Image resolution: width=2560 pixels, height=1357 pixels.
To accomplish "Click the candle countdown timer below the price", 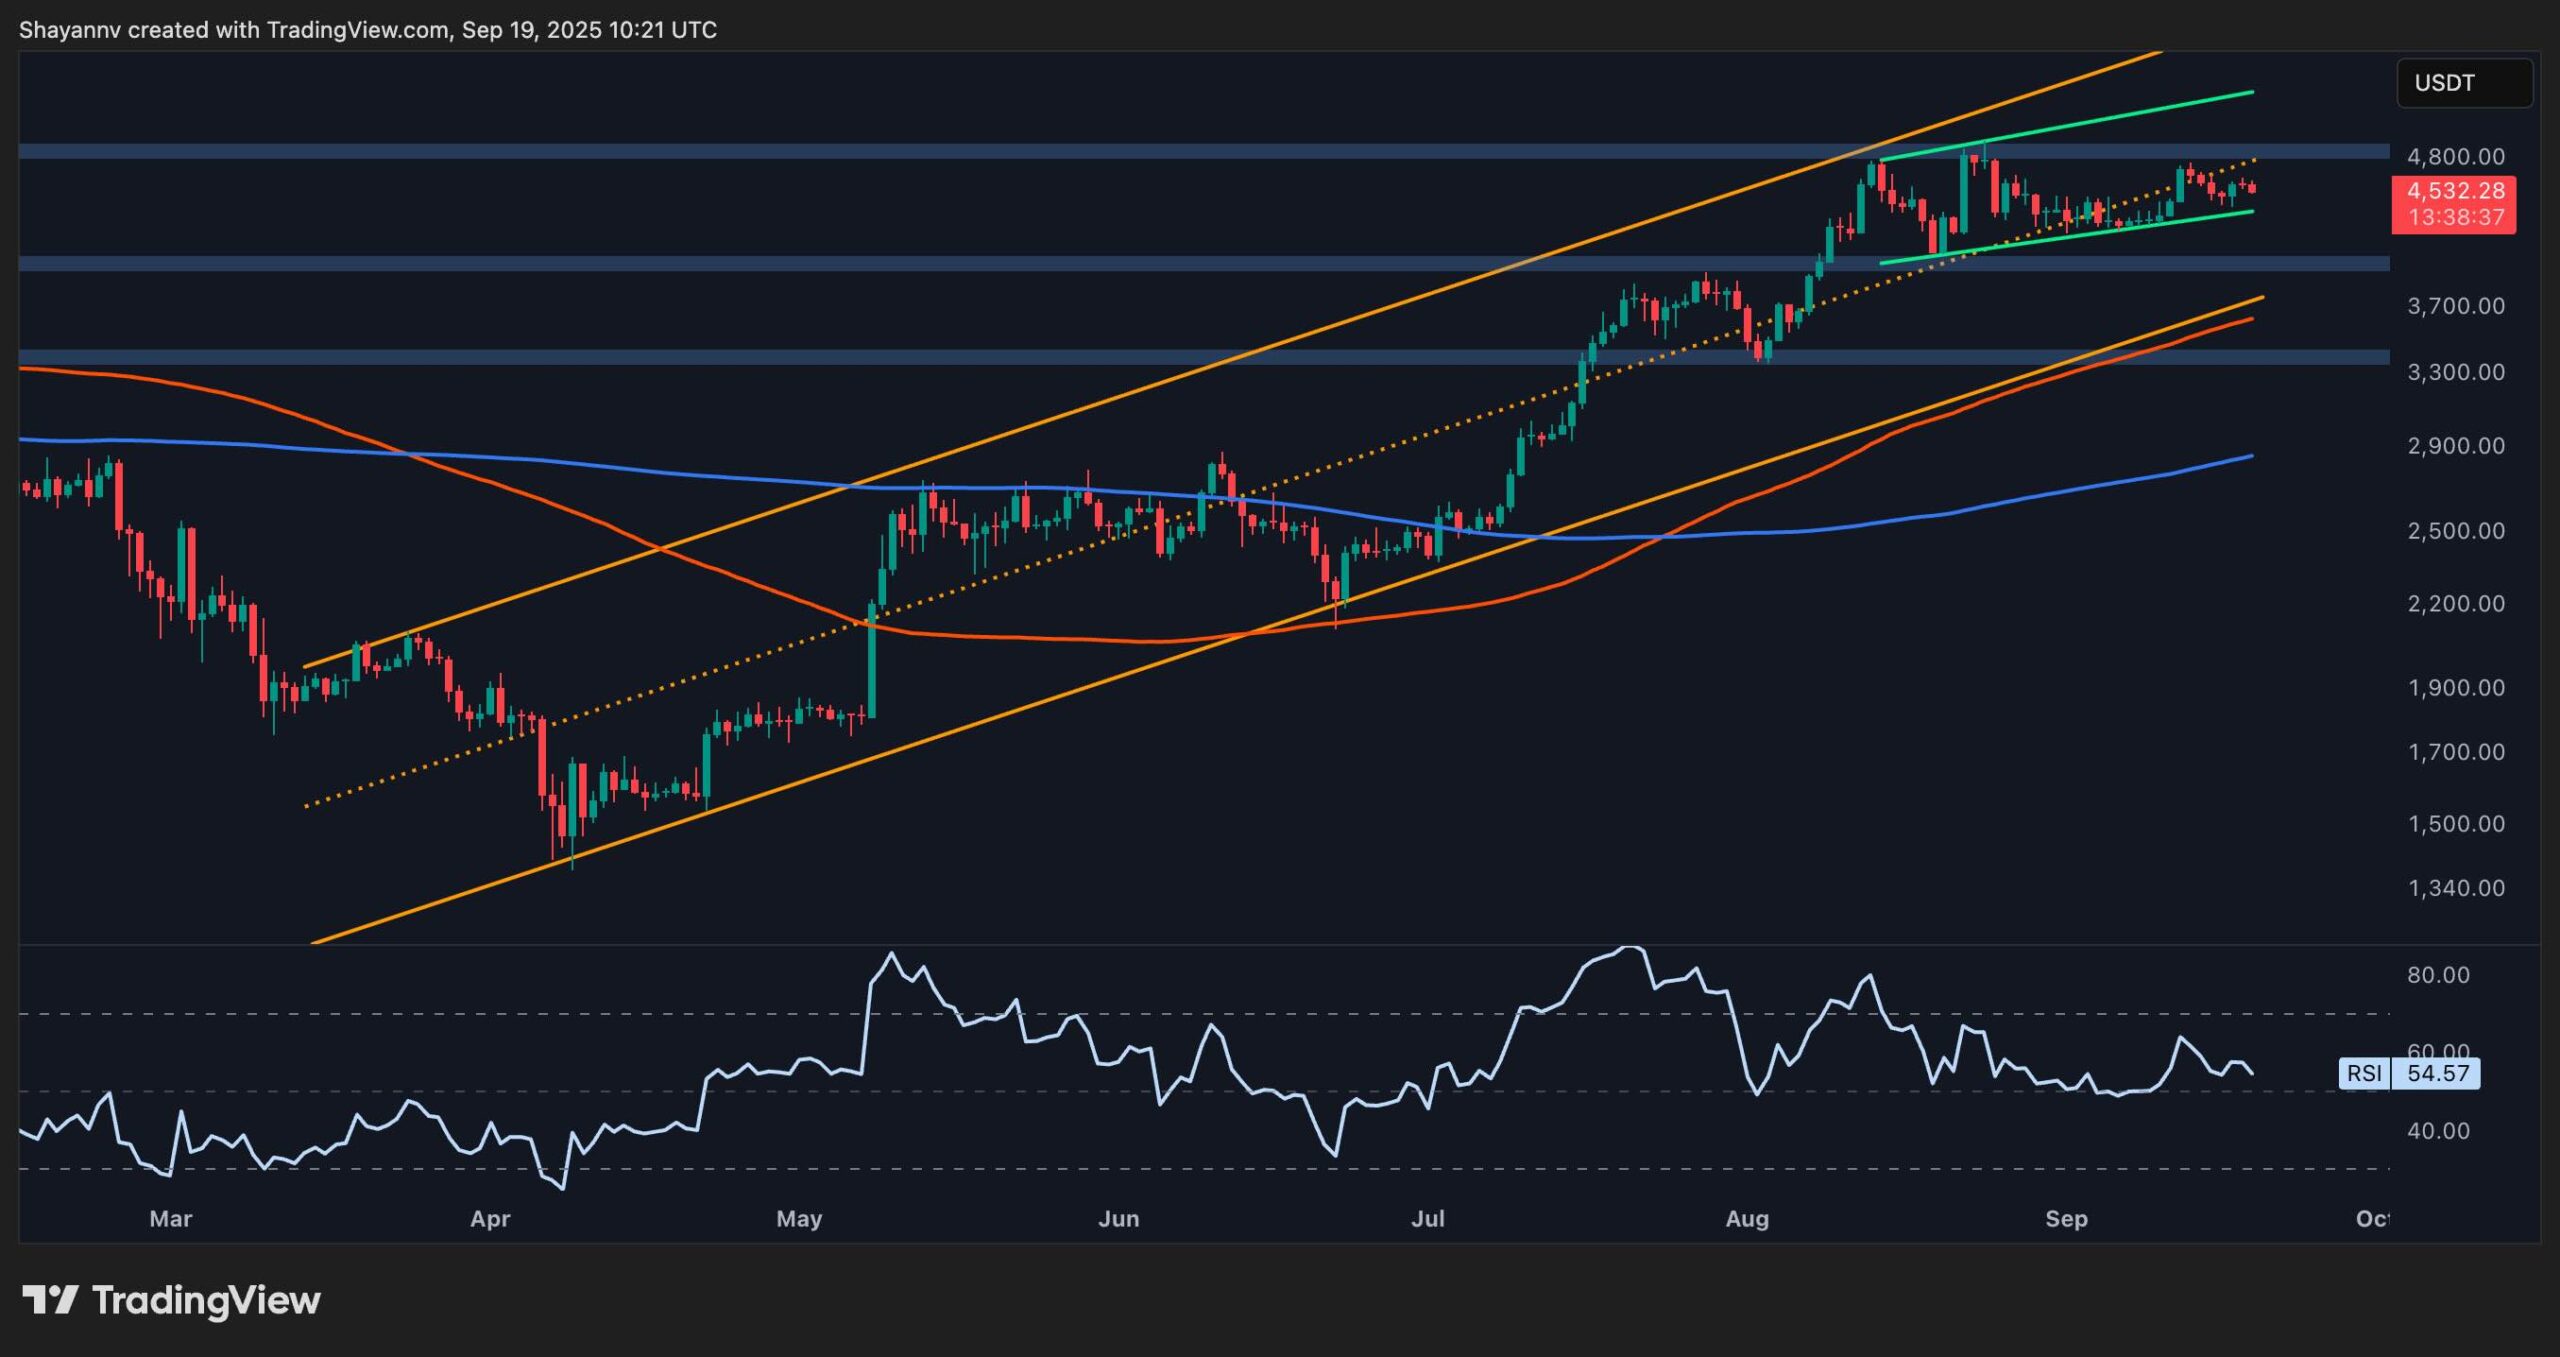I will [2459, 214].
